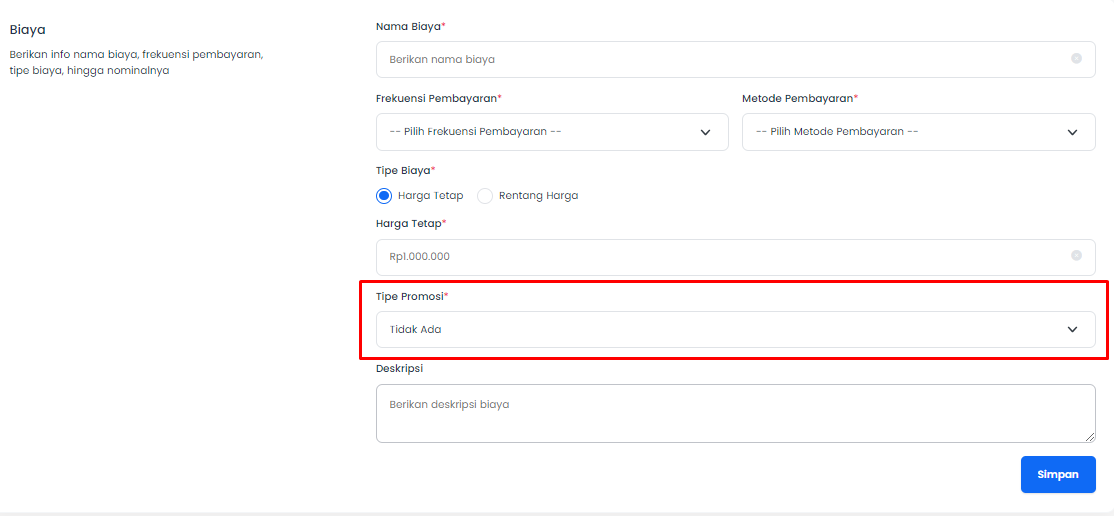The image size is (1114, 516).
Task: Click the Frekuensi Pembayaran label
Action: click(438, 99)
